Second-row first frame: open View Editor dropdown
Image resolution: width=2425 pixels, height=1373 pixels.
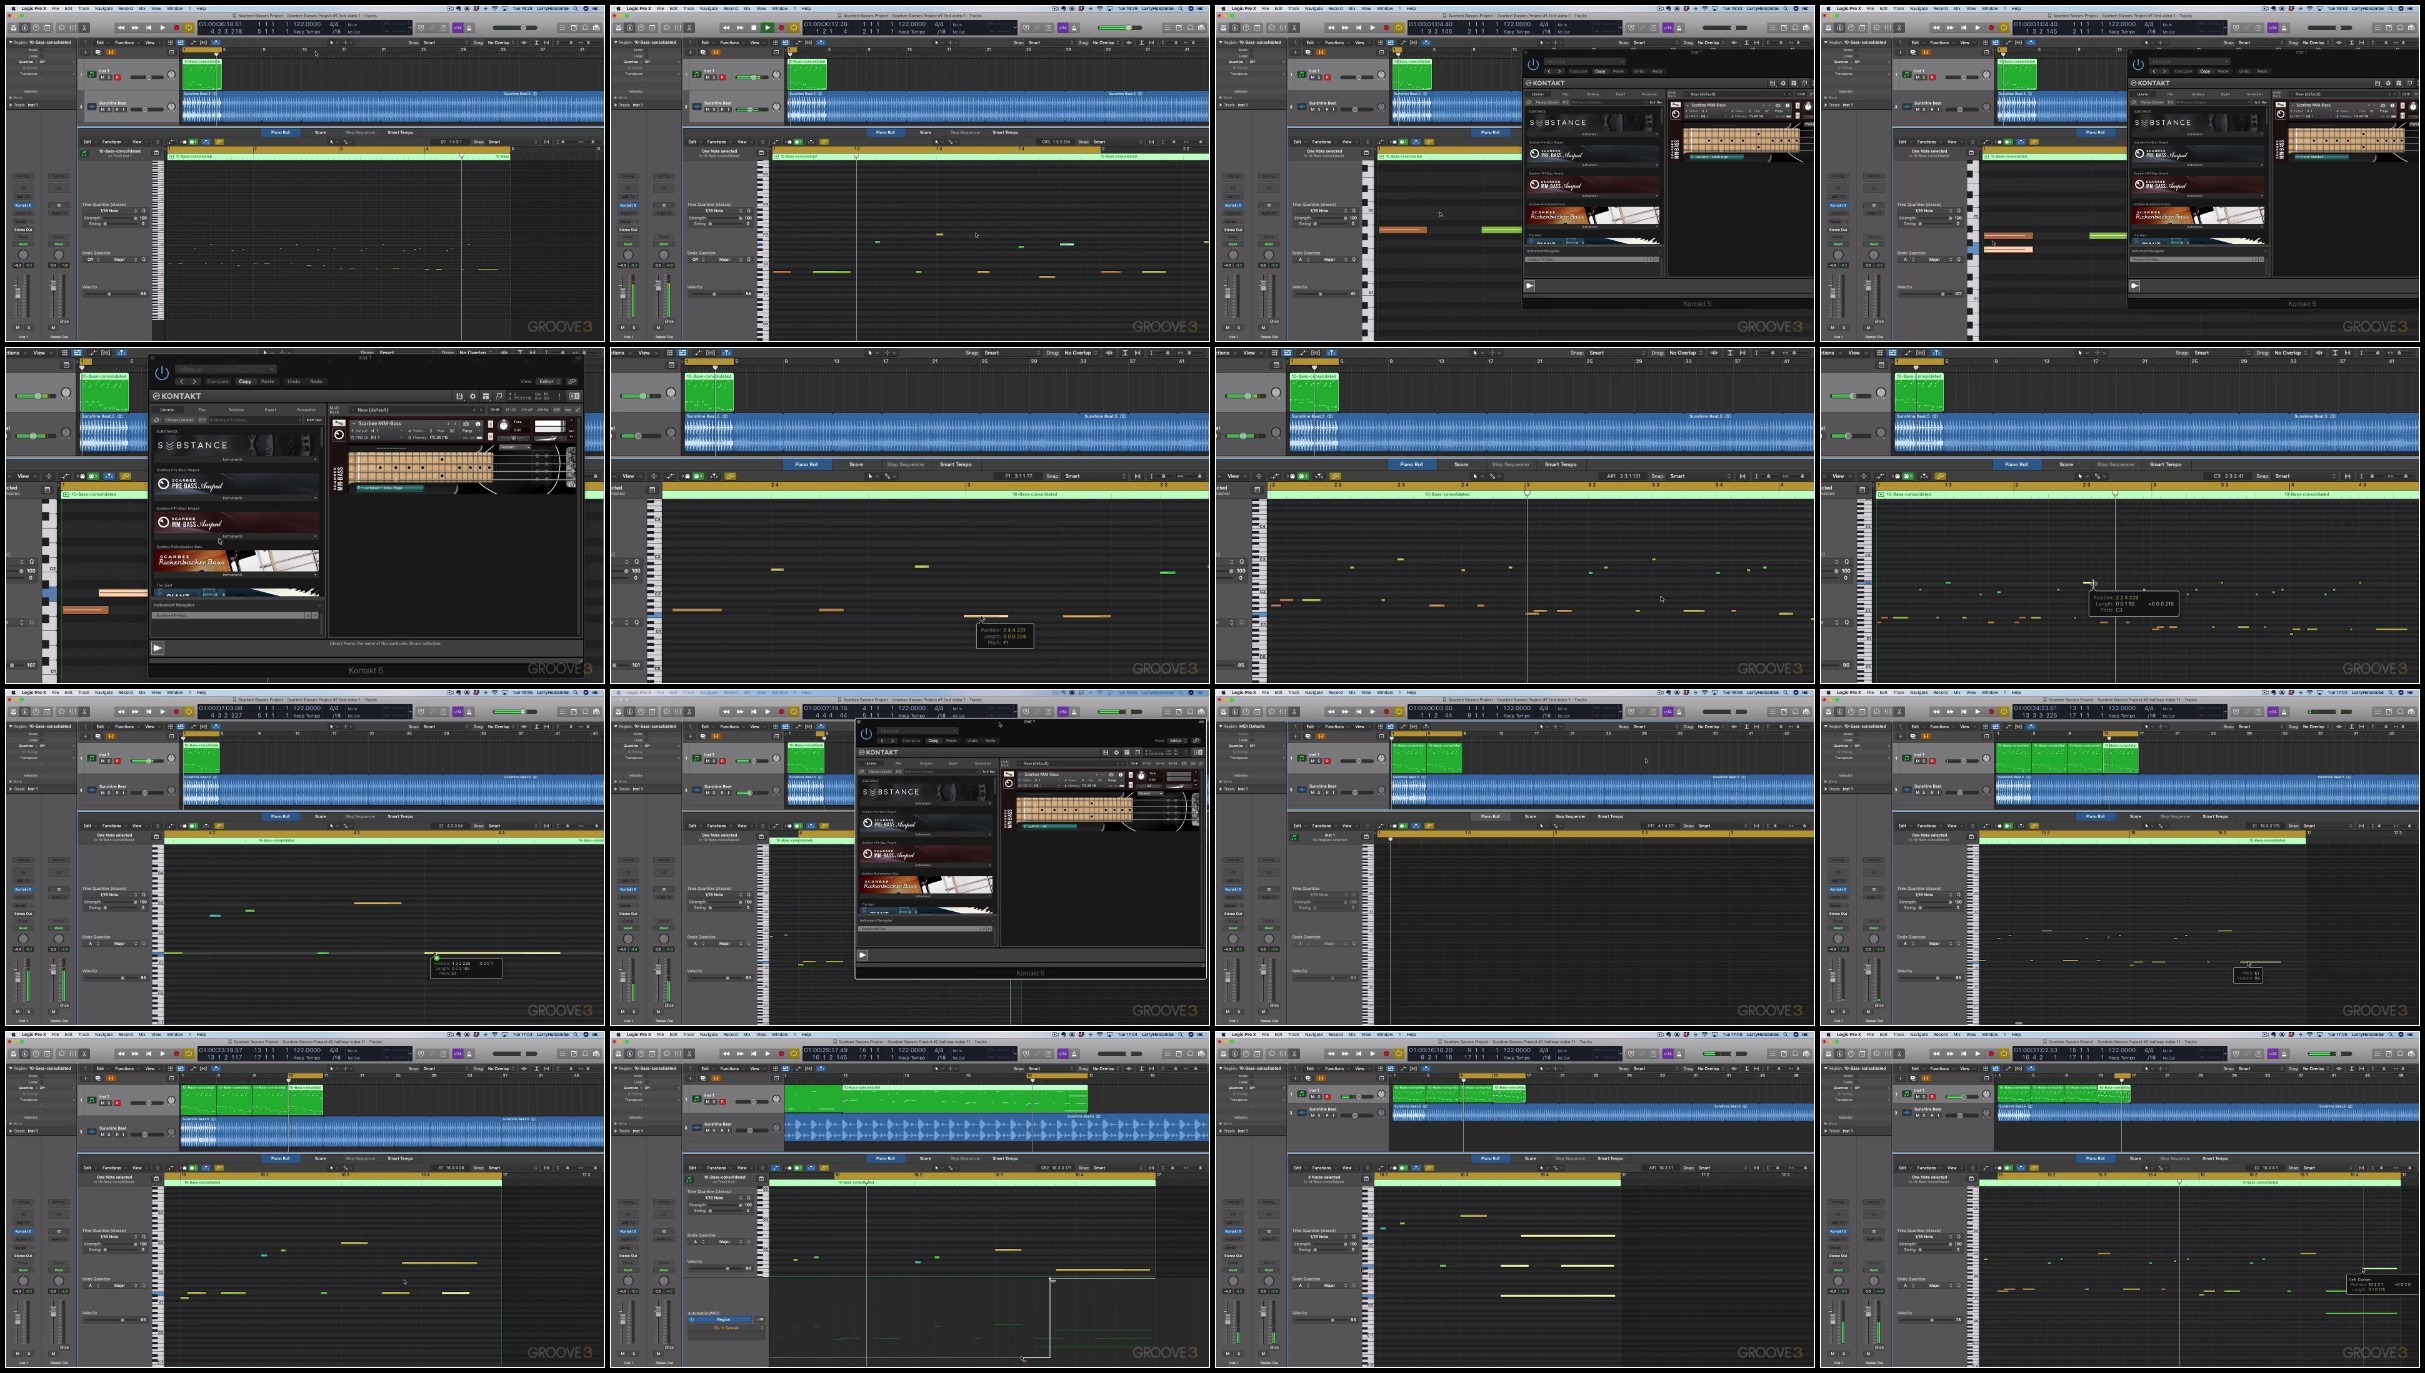(549, 381)
